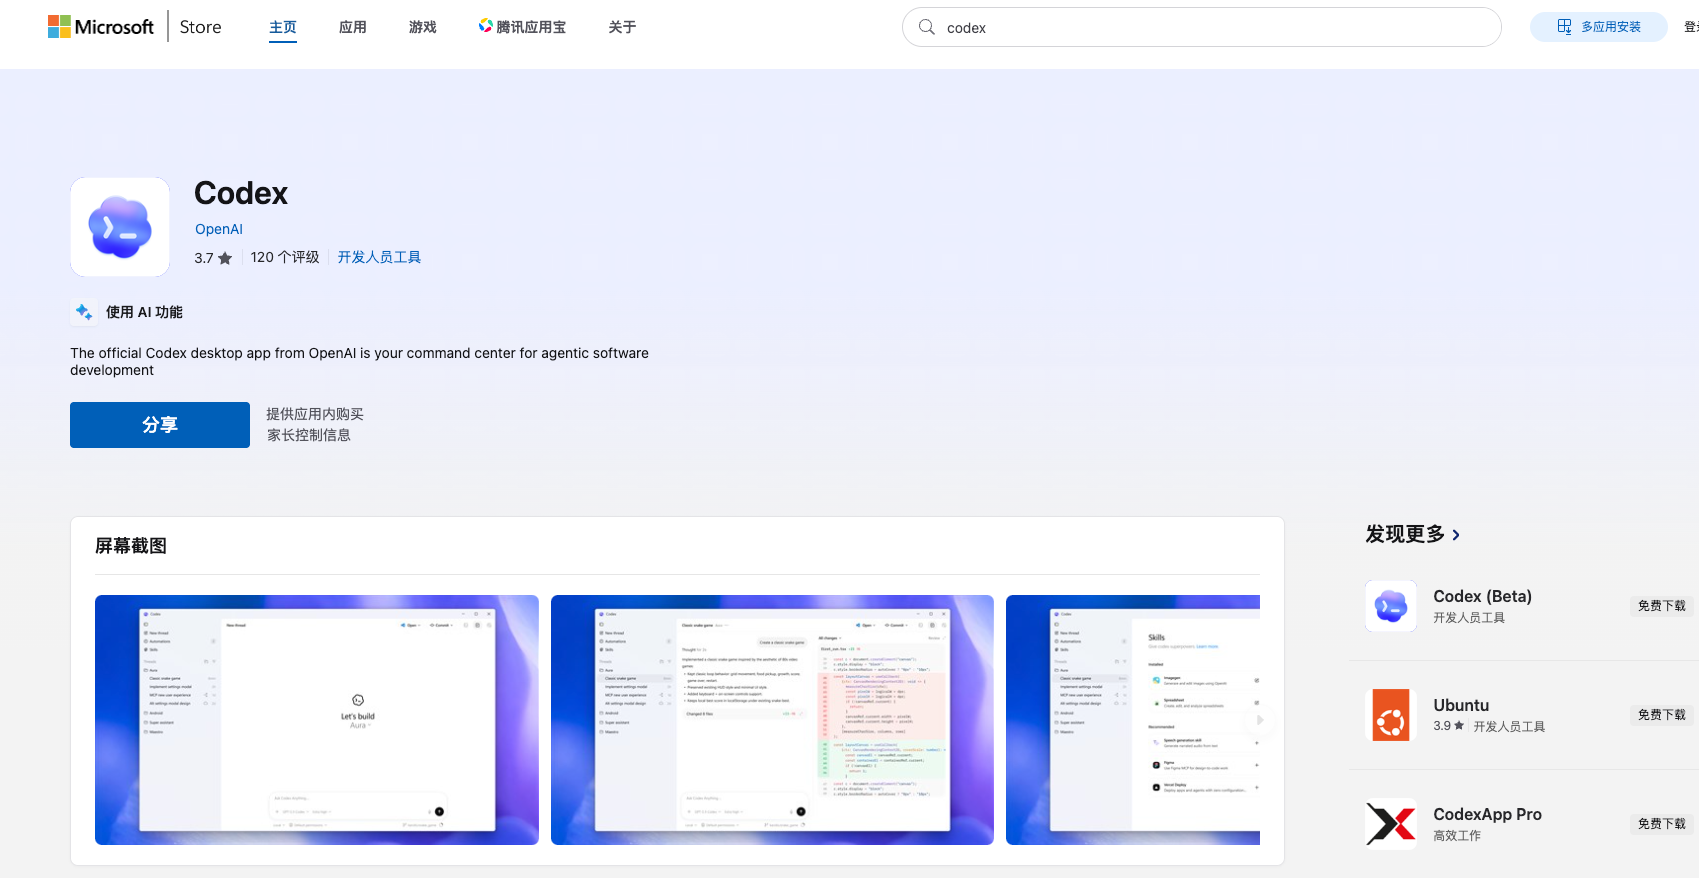Open the third screenshot showing Skills

pos(1133,720)
